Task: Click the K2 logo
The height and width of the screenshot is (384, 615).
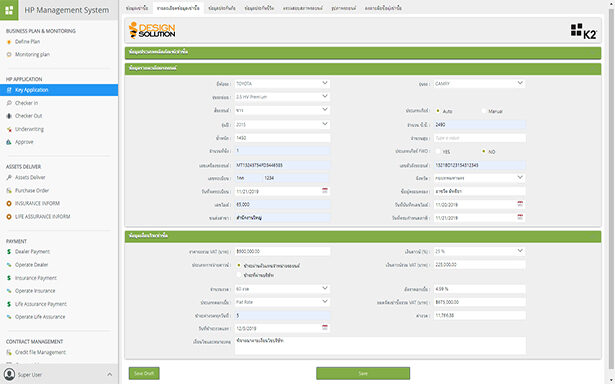Action: (584, 31)
